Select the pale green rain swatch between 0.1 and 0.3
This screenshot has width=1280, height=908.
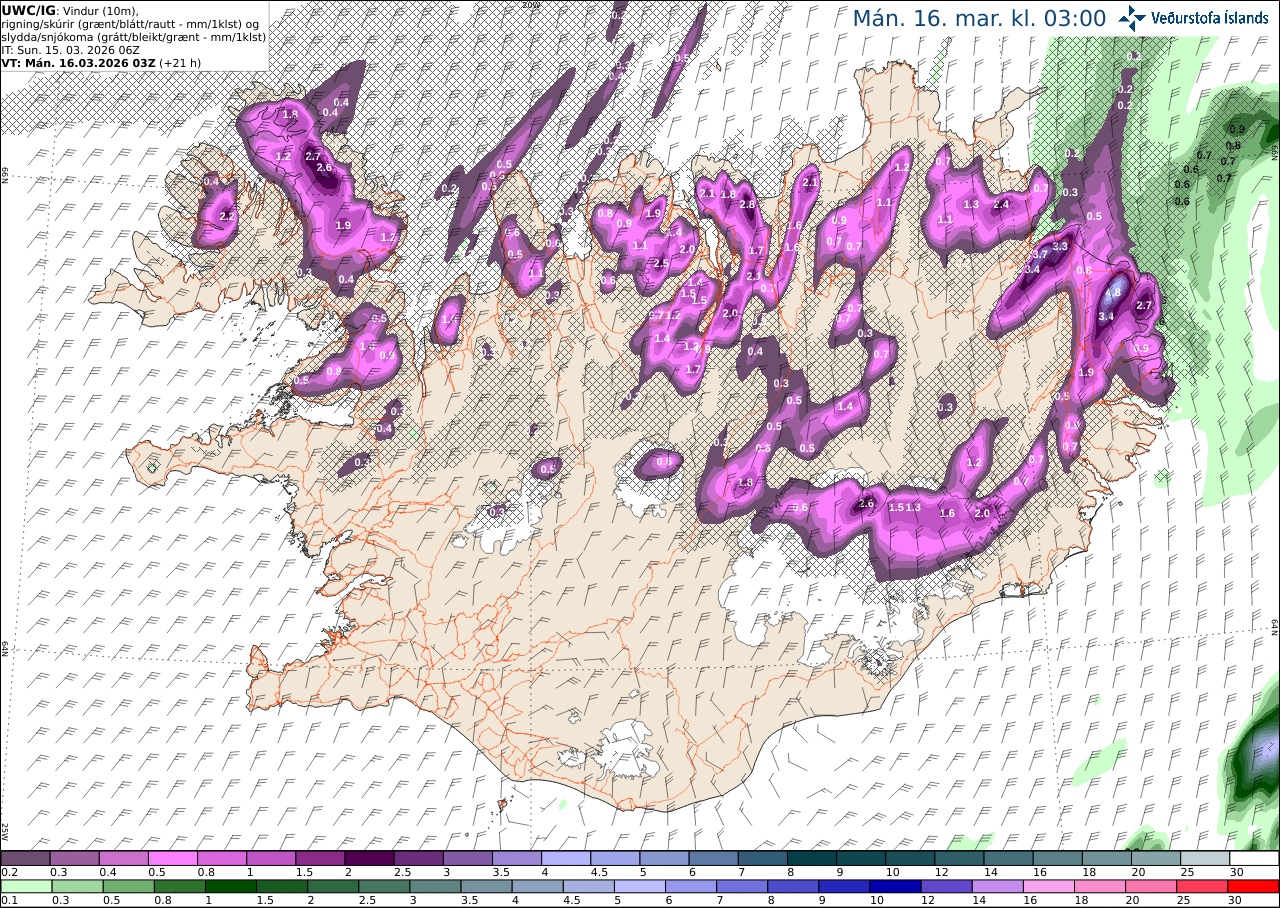point(25,886)
